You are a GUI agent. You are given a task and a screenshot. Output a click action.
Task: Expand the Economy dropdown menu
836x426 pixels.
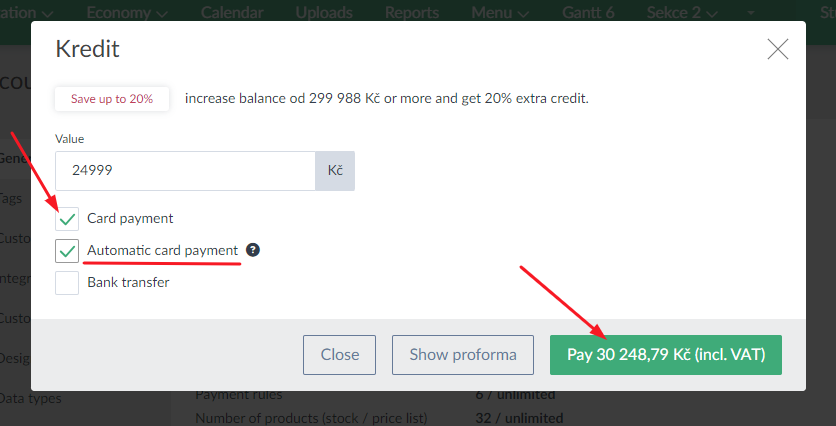coord(127,12)
